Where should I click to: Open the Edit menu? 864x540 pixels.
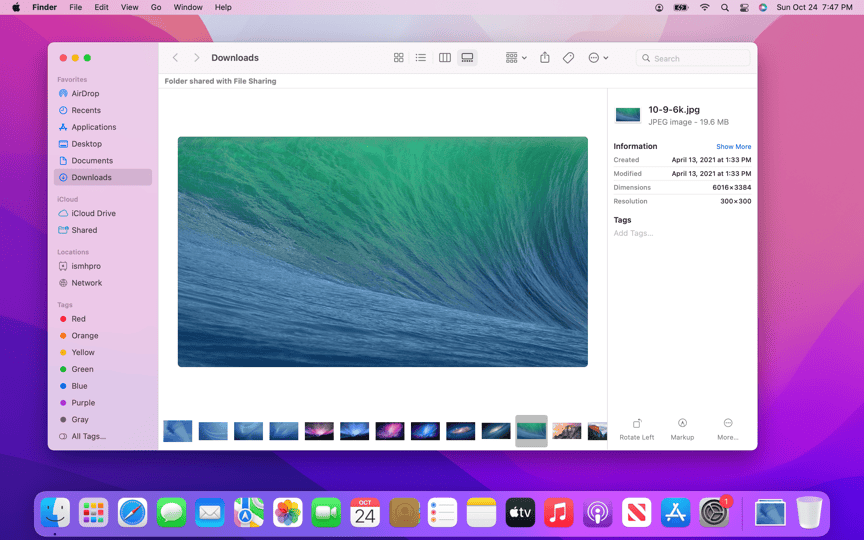[x=101, y=7]
